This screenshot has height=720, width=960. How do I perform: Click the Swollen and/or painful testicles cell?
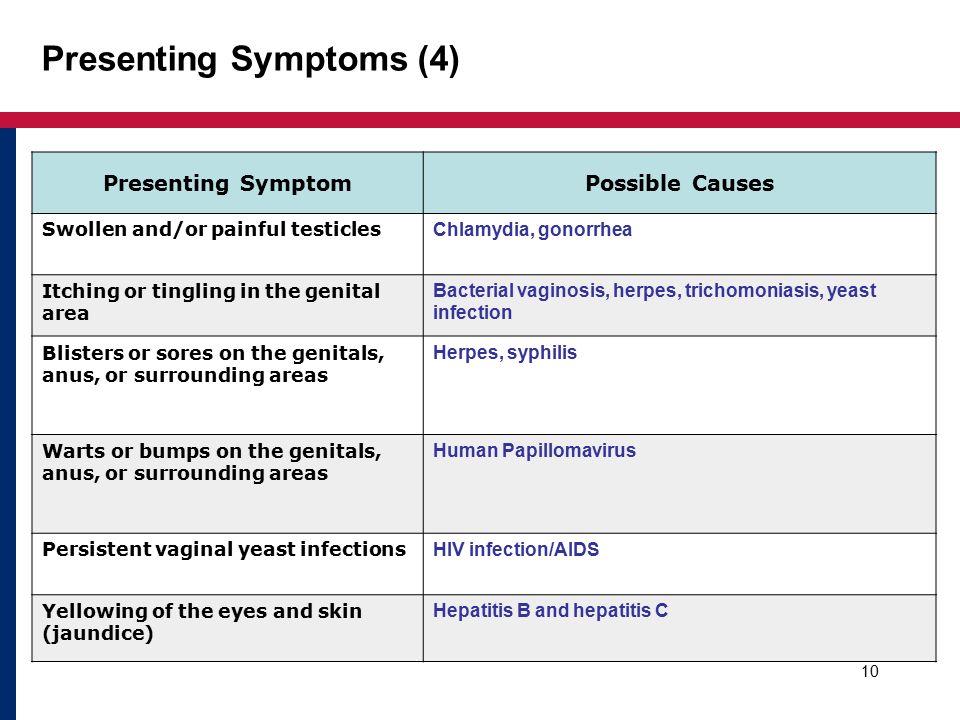tap(227, 244)
